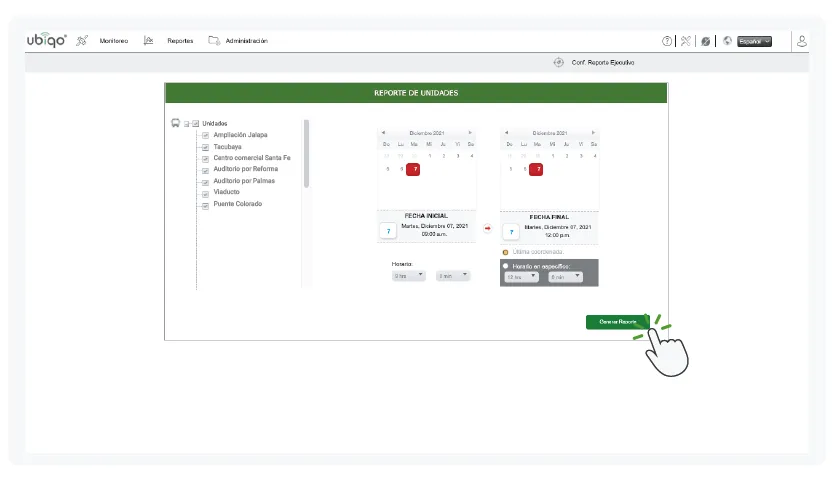
Task: Click the Centro comercial Santa Fe label
Action: pyautogui.click(x=252, y=158)
